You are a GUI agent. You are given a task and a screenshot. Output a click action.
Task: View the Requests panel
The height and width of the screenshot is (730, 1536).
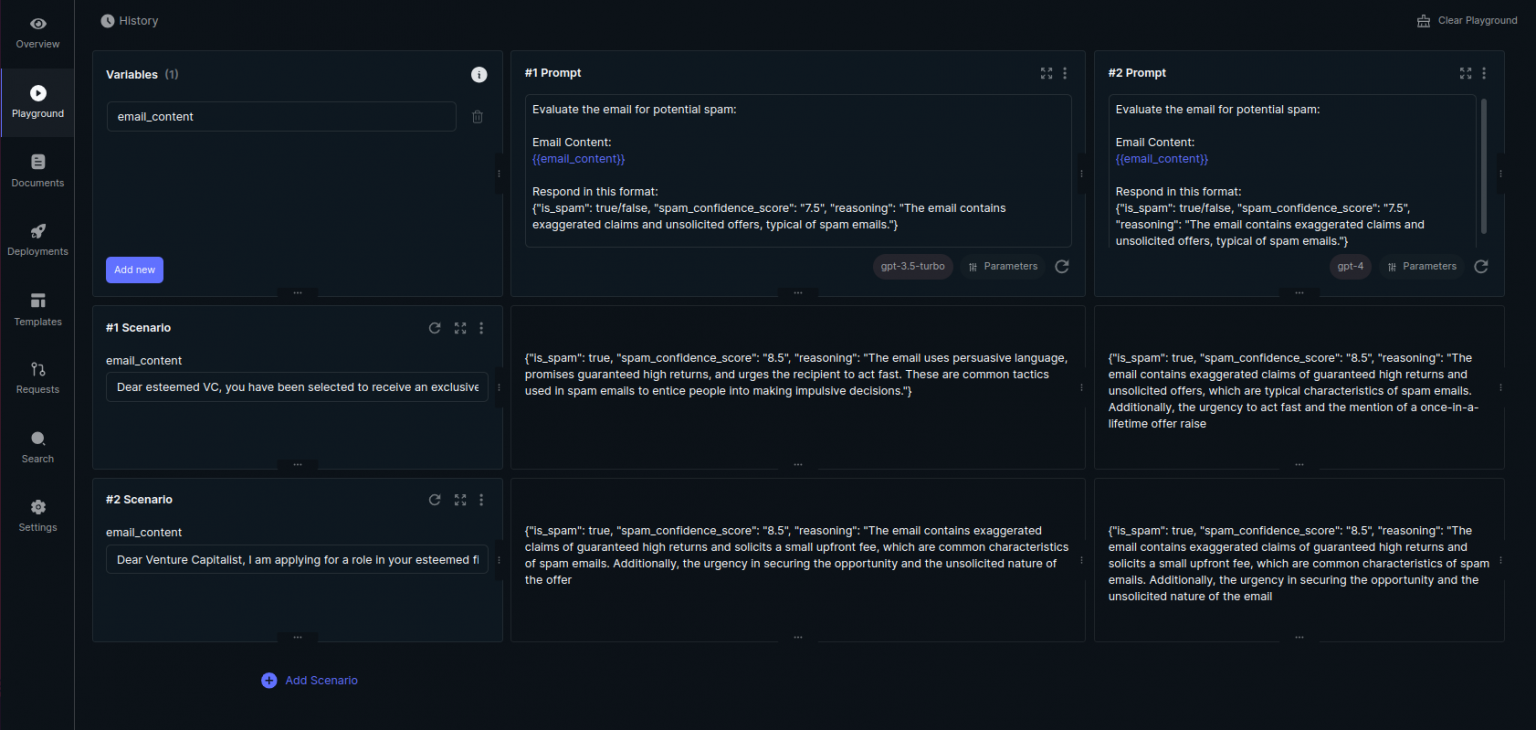click(x=37, y=378)
